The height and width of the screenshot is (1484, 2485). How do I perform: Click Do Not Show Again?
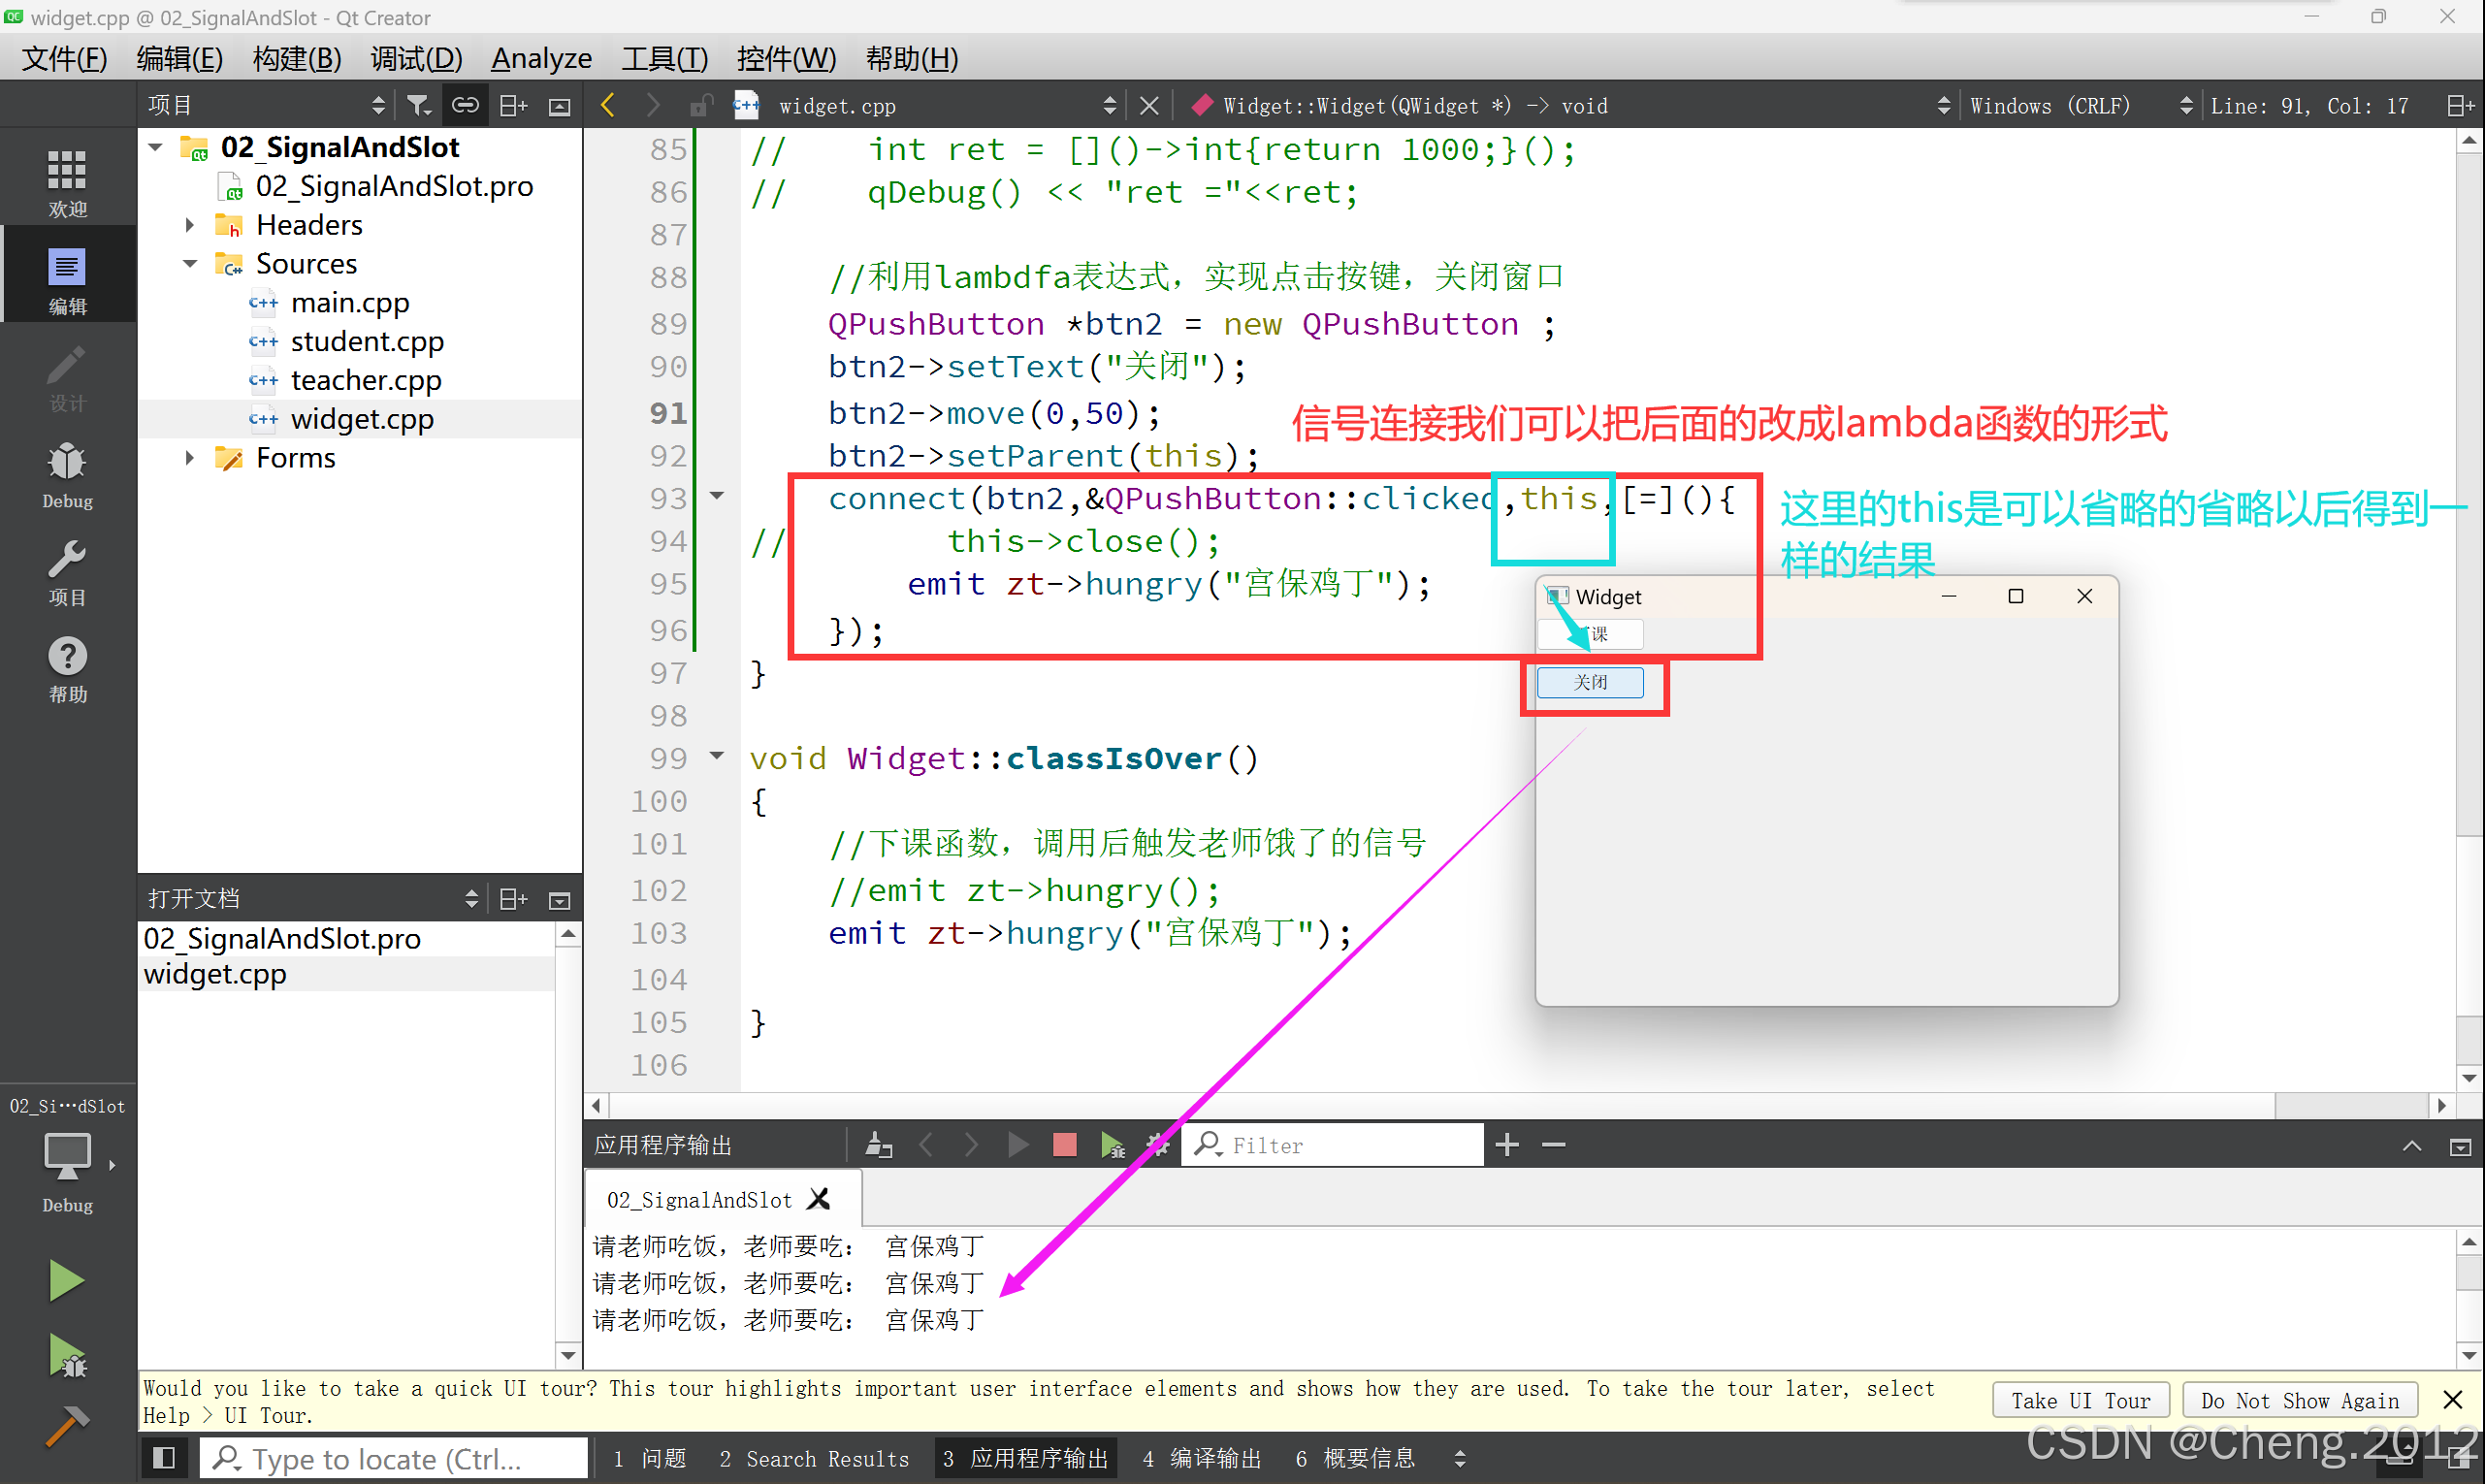point(2300,1399)
